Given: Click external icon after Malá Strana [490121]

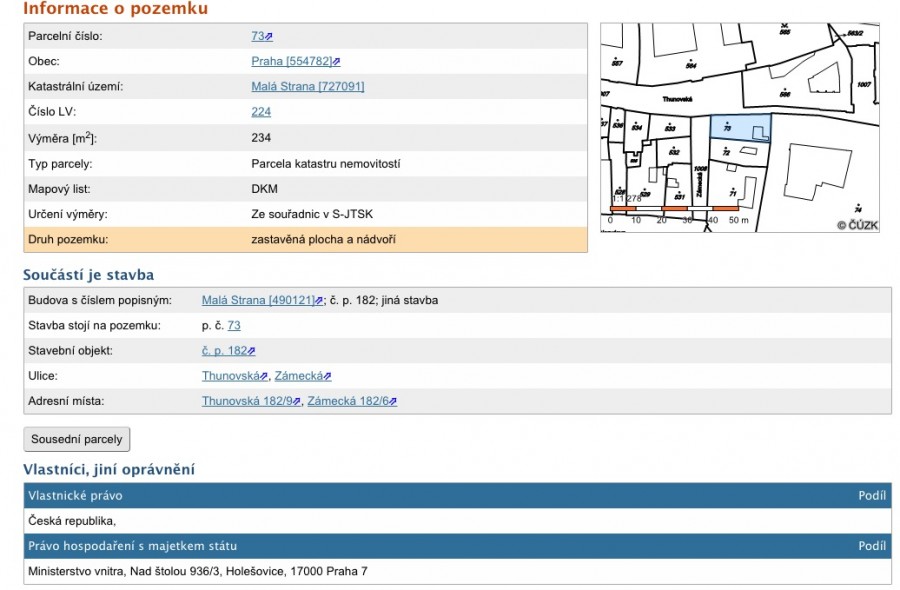Looking at the screenshot, I should [x=319, y=301].
